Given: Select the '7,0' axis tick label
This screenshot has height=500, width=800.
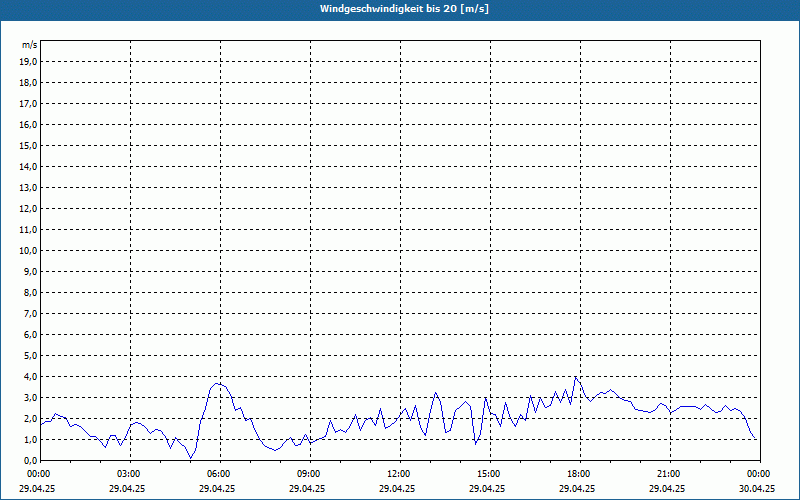Looking at the screenshot, I should click(x=32, y=313).
